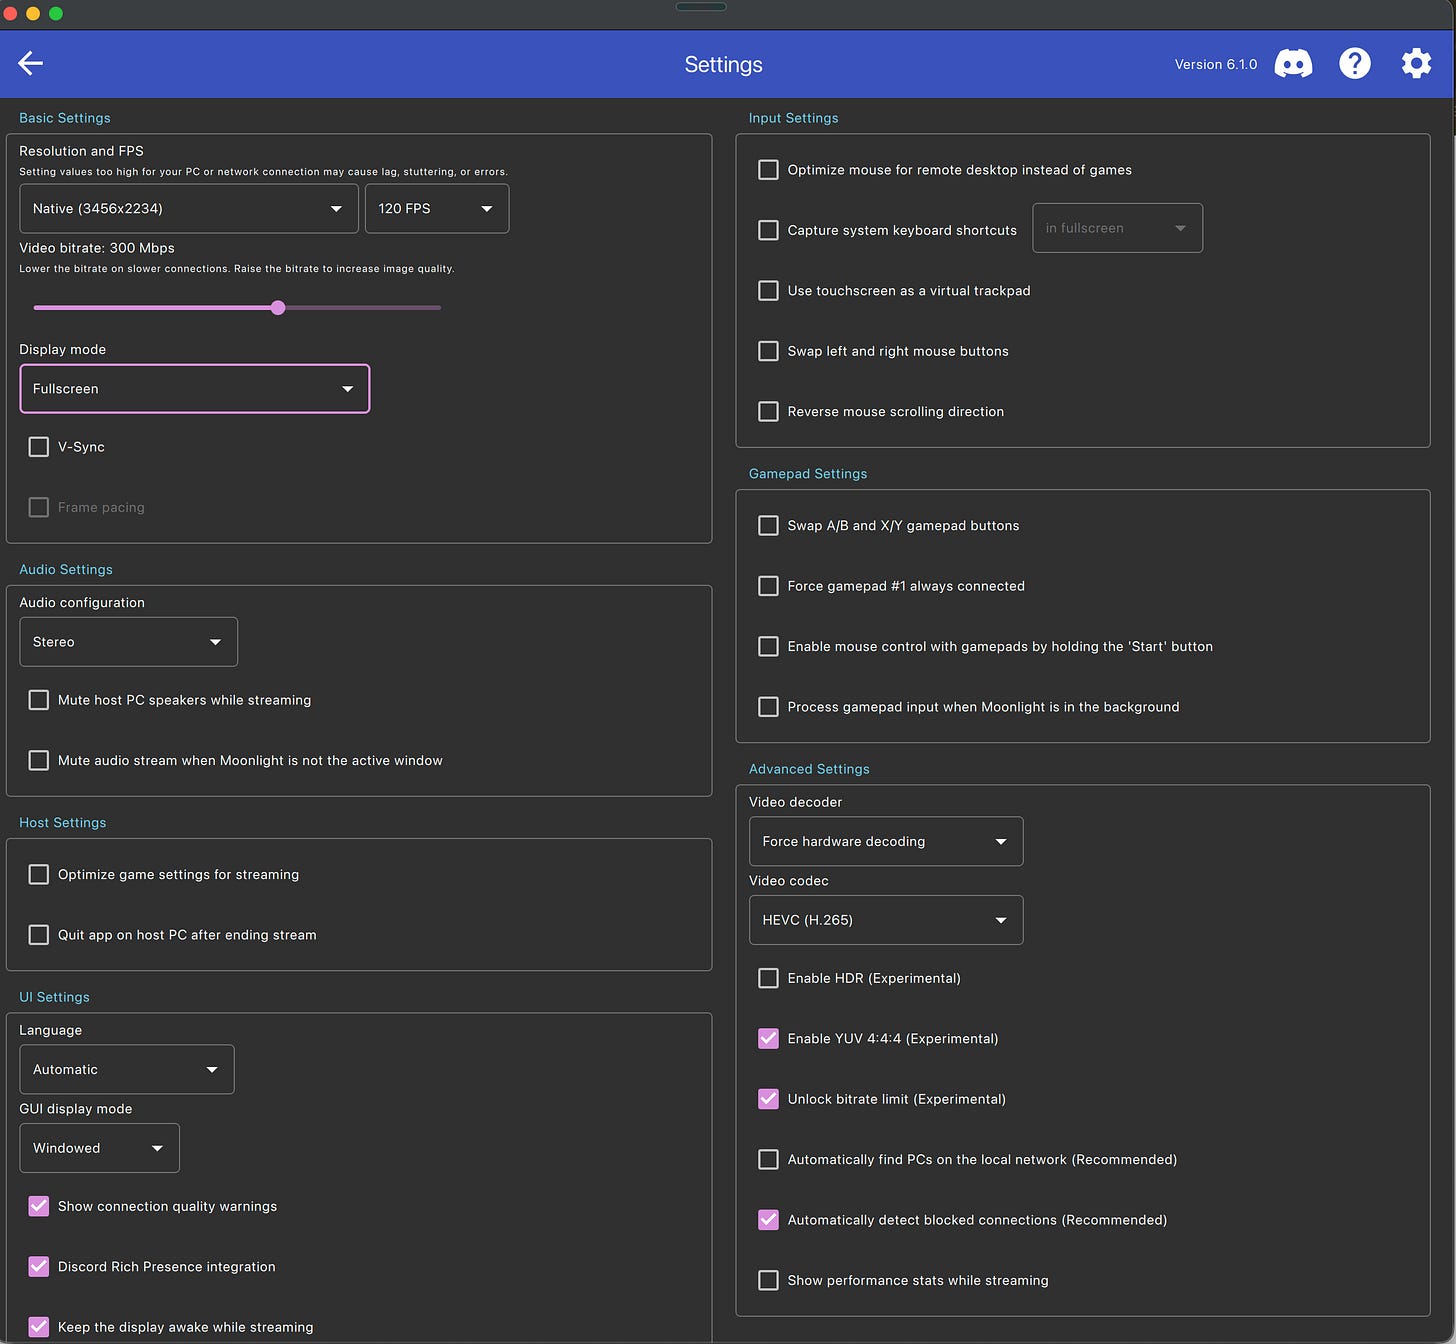1456x1344 pixels.
Task: Open the help question mark icon
Action: click(1355, 64)
